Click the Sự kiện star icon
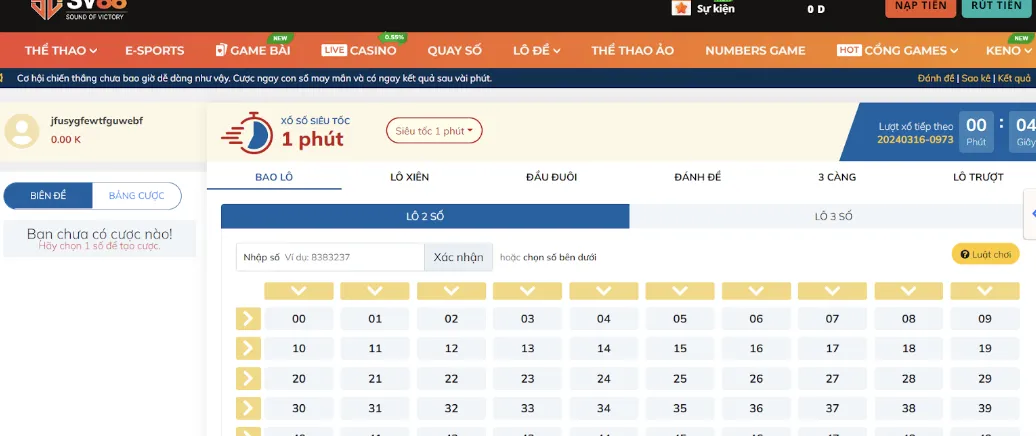The image size is (1036, 436). click(681, 8)
